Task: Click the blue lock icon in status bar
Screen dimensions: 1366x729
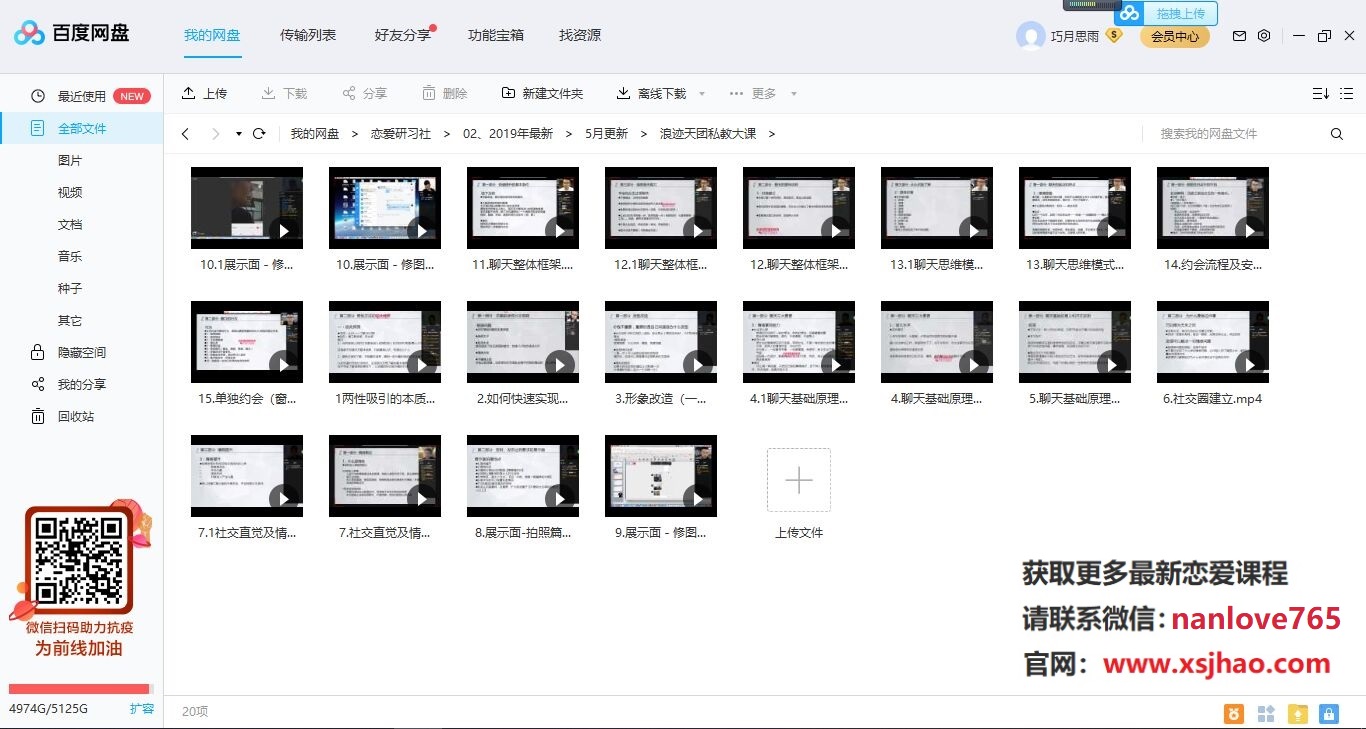Action: pos(1328,714)
